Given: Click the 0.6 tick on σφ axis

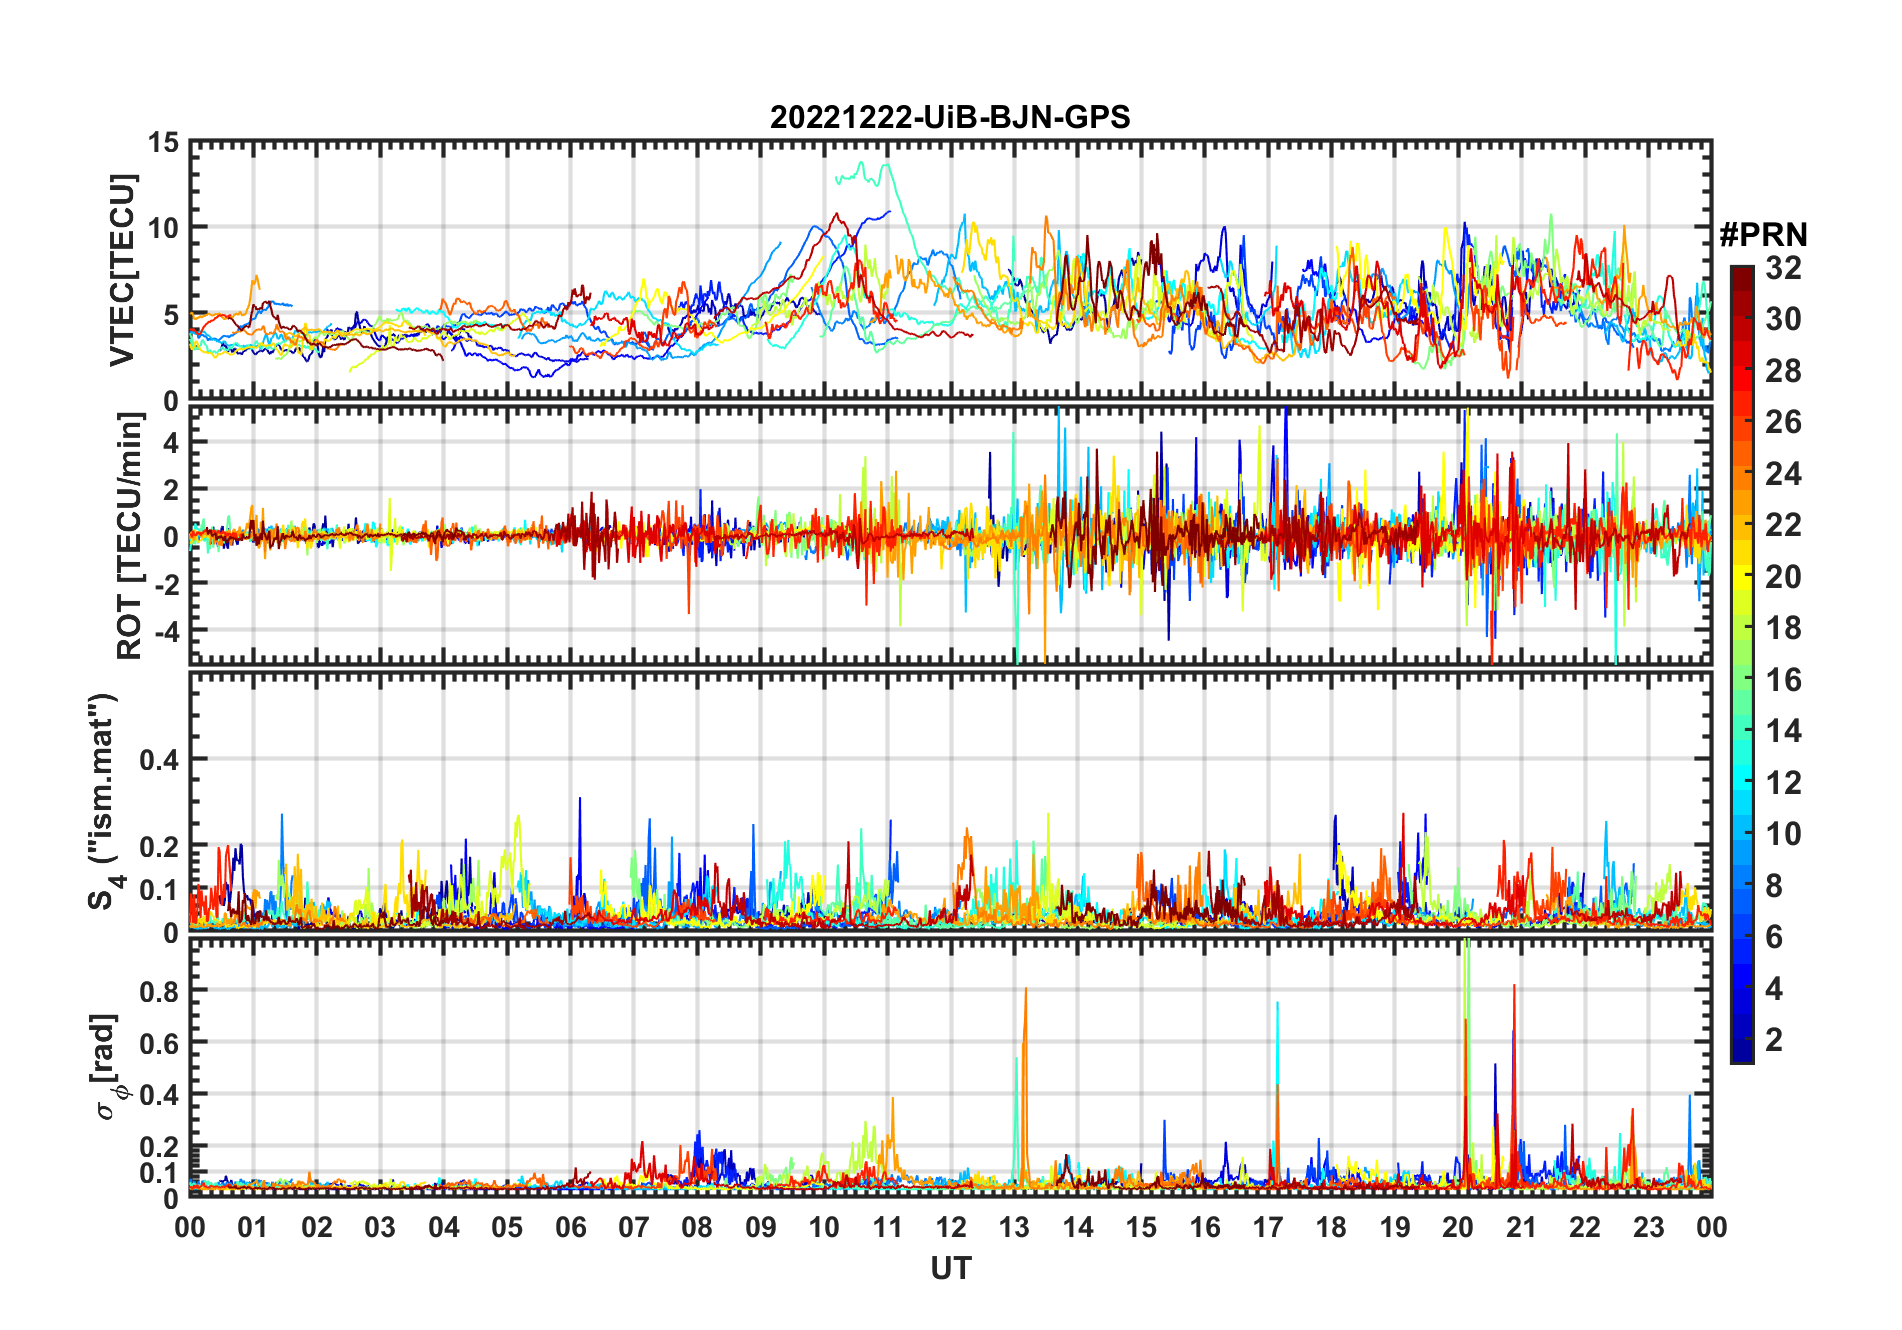Looking at the screenshot, I should pos(160,1043).
